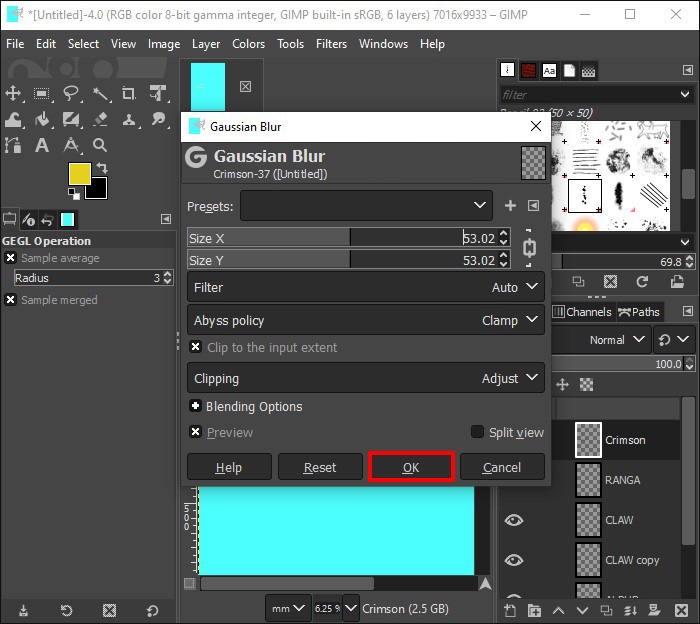
Task: Open the Windows menu
Action: 383,44
